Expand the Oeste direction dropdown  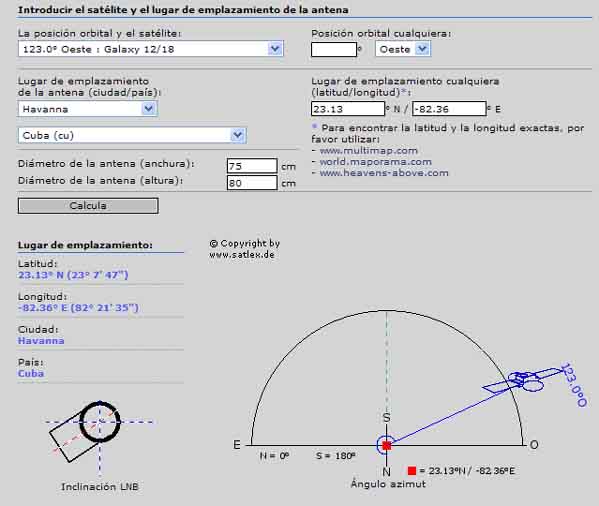403,49
